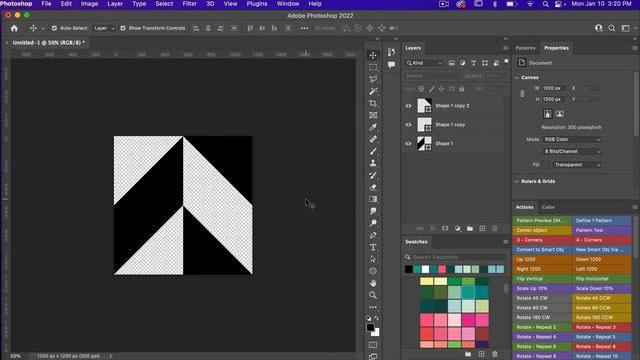
Task: Open the Fill Transparent dropdown
Action: point(578,164)
